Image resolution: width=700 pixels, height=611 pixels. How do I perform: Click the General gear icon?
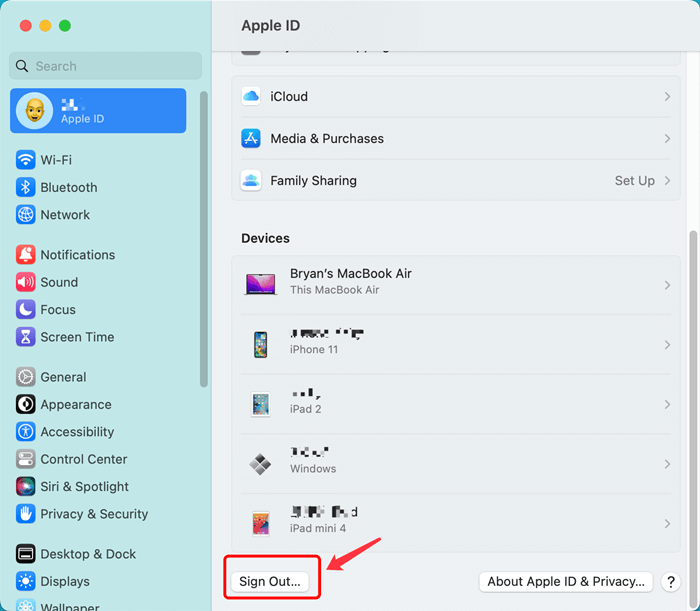(x=25, y=377)
